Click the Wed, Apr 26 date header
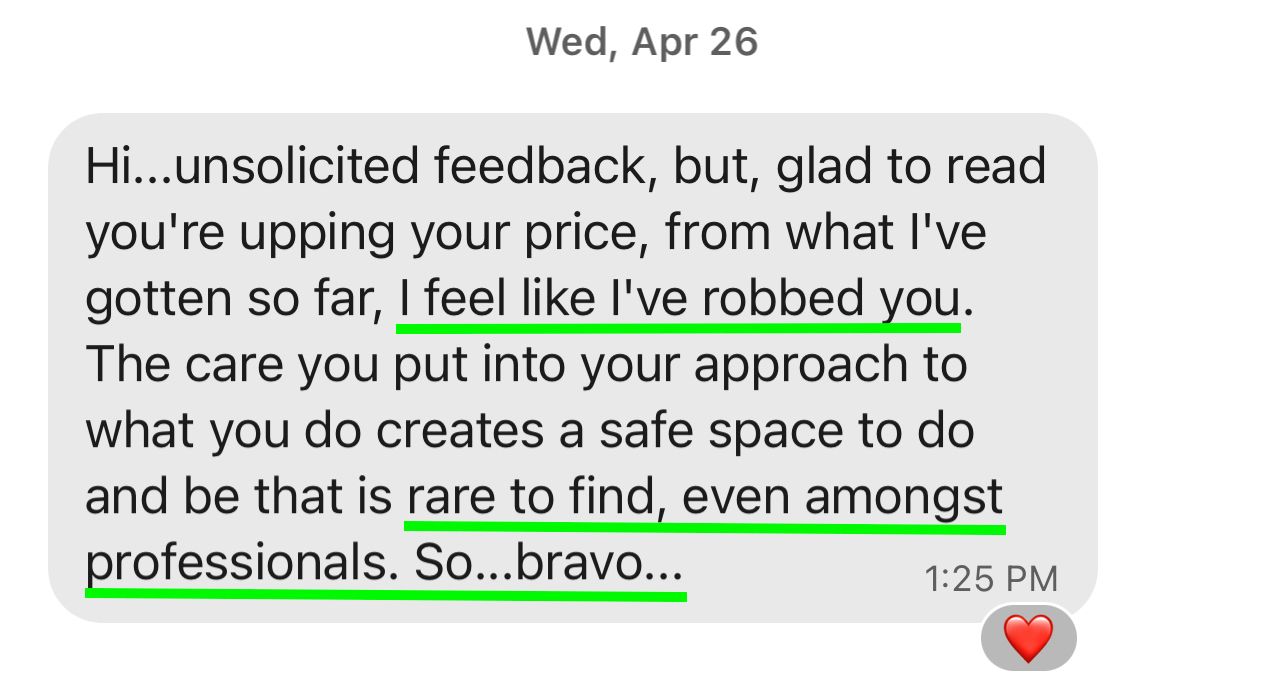The height and width of the screenshot is (675, 1284). tap(642, 42)
